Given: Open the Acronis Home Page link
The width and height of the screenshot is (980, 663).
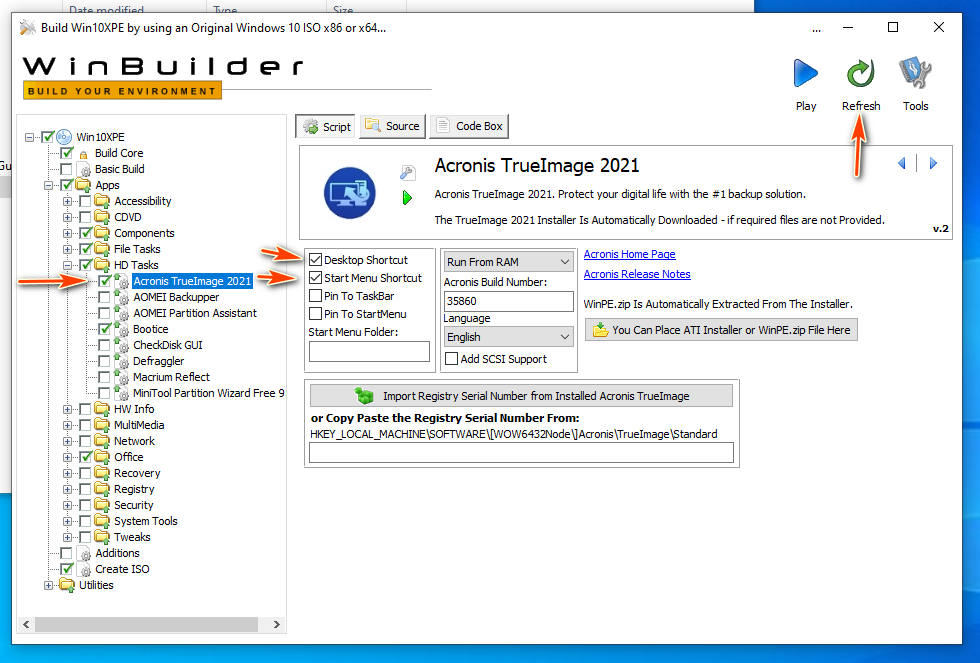Looking at the screenshot, I should point(629,254).
